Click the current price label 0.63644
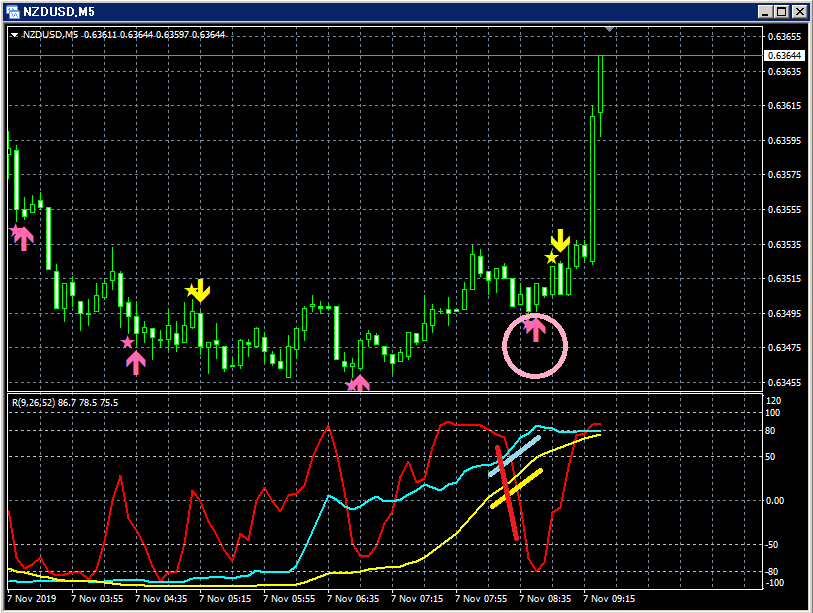 pyautogui.click(x=784, y=55)
